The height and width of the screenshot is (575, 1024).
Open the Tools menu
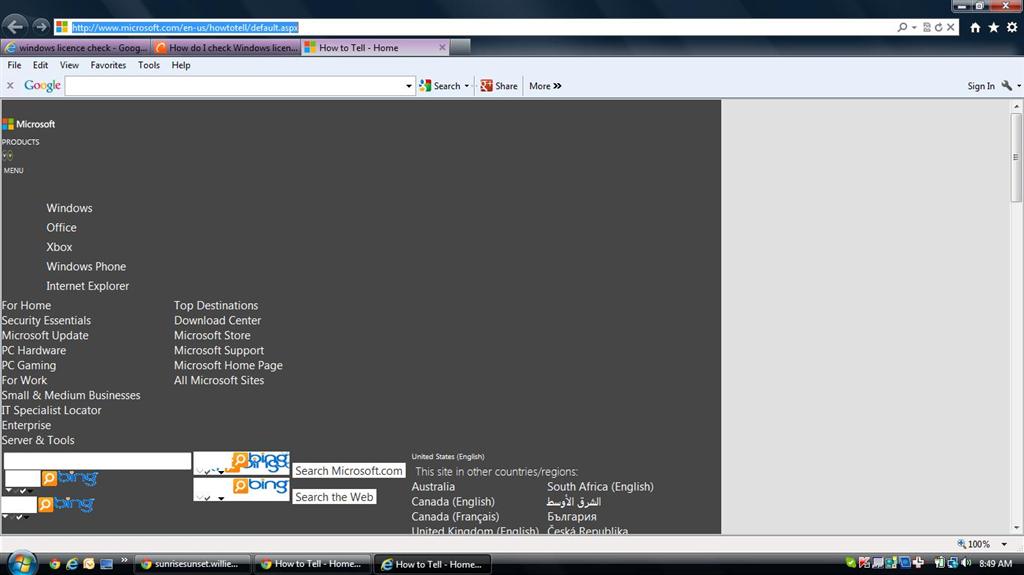149,65
